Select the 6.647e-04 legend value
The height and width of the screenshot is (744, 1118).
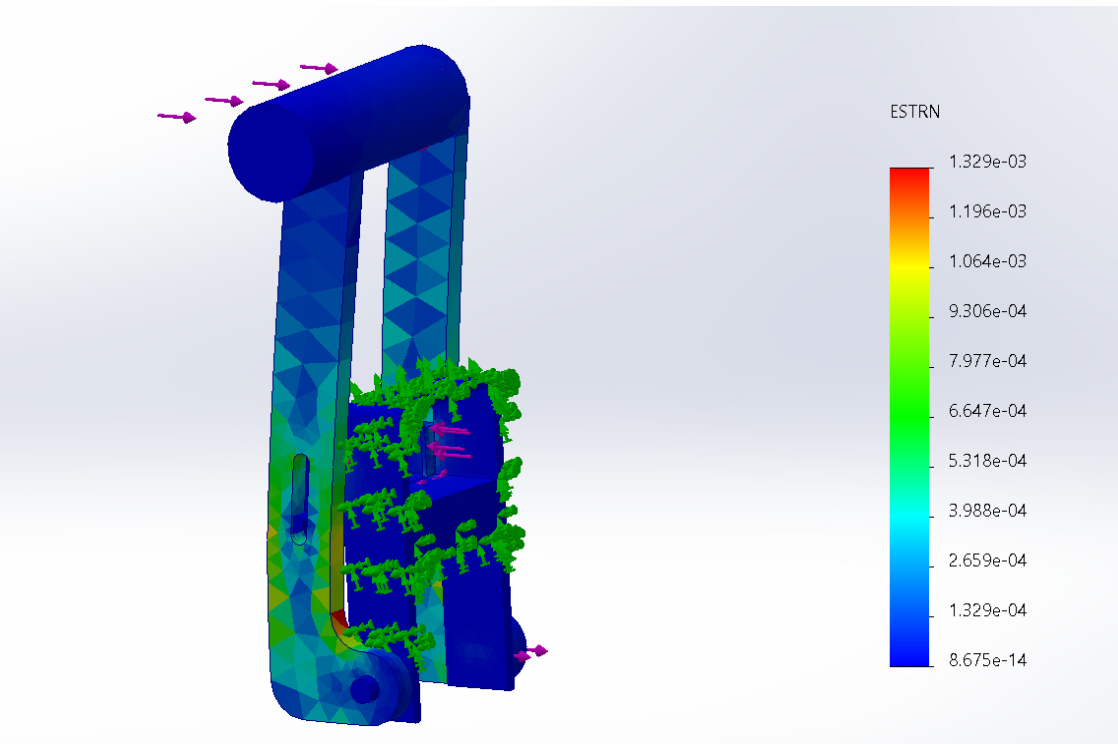coord(988,412)
